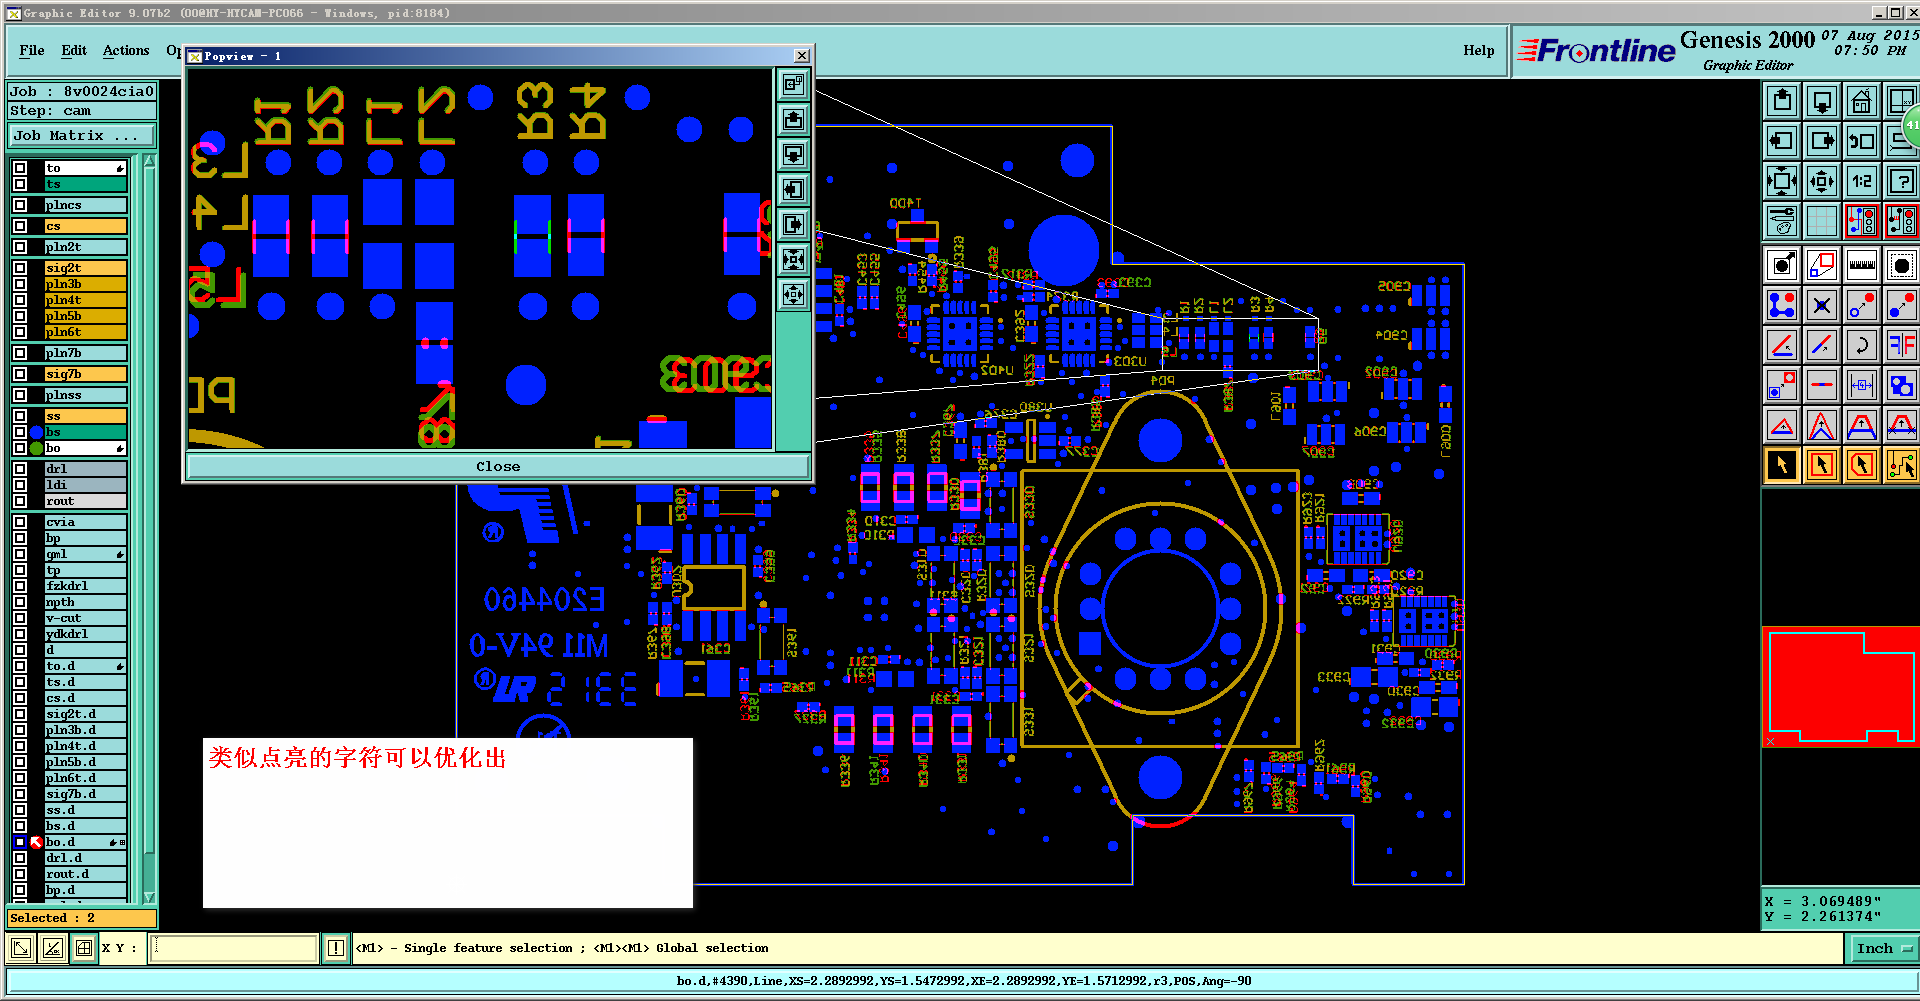Close the Popview window via Close button

(498, 466)
